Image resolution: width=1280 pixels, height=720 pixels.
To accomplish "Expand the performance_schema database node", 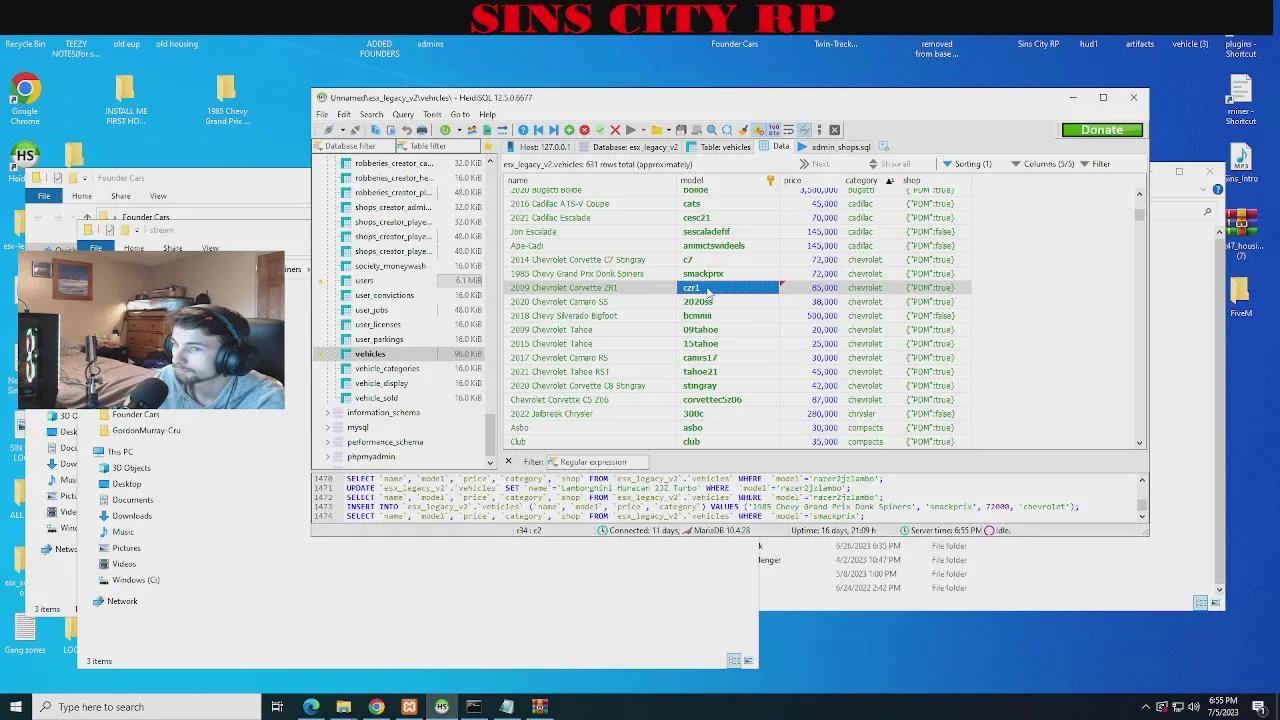I will coord(327,442).
